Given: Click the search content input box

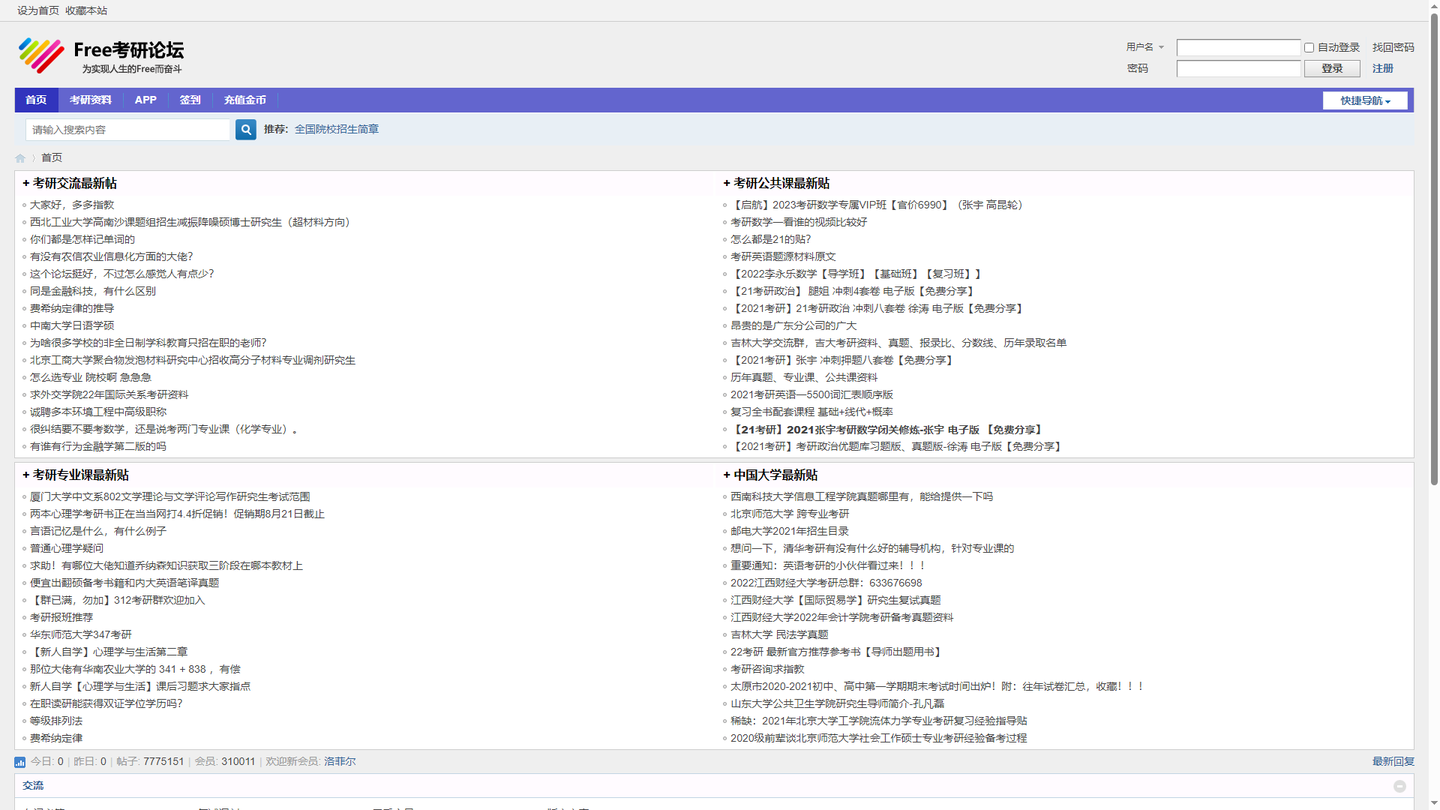Looking at the screenshot, I should 128,130.
